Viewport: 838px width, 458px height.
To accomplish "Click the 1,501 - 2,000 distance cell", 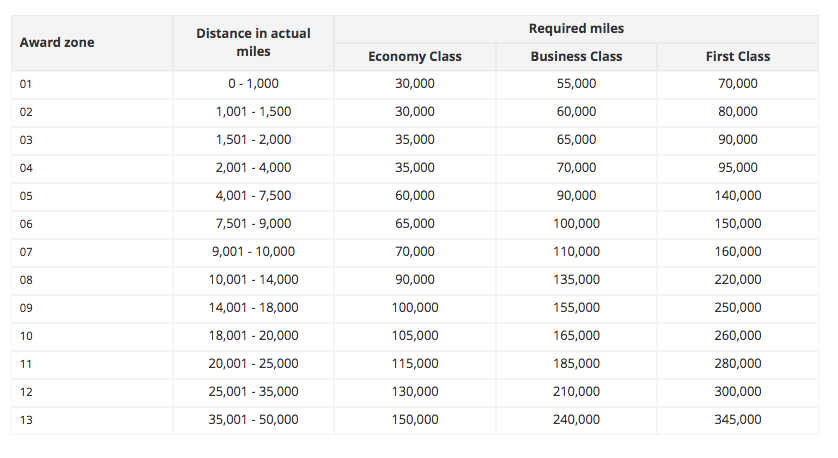I will pos(253,140).
